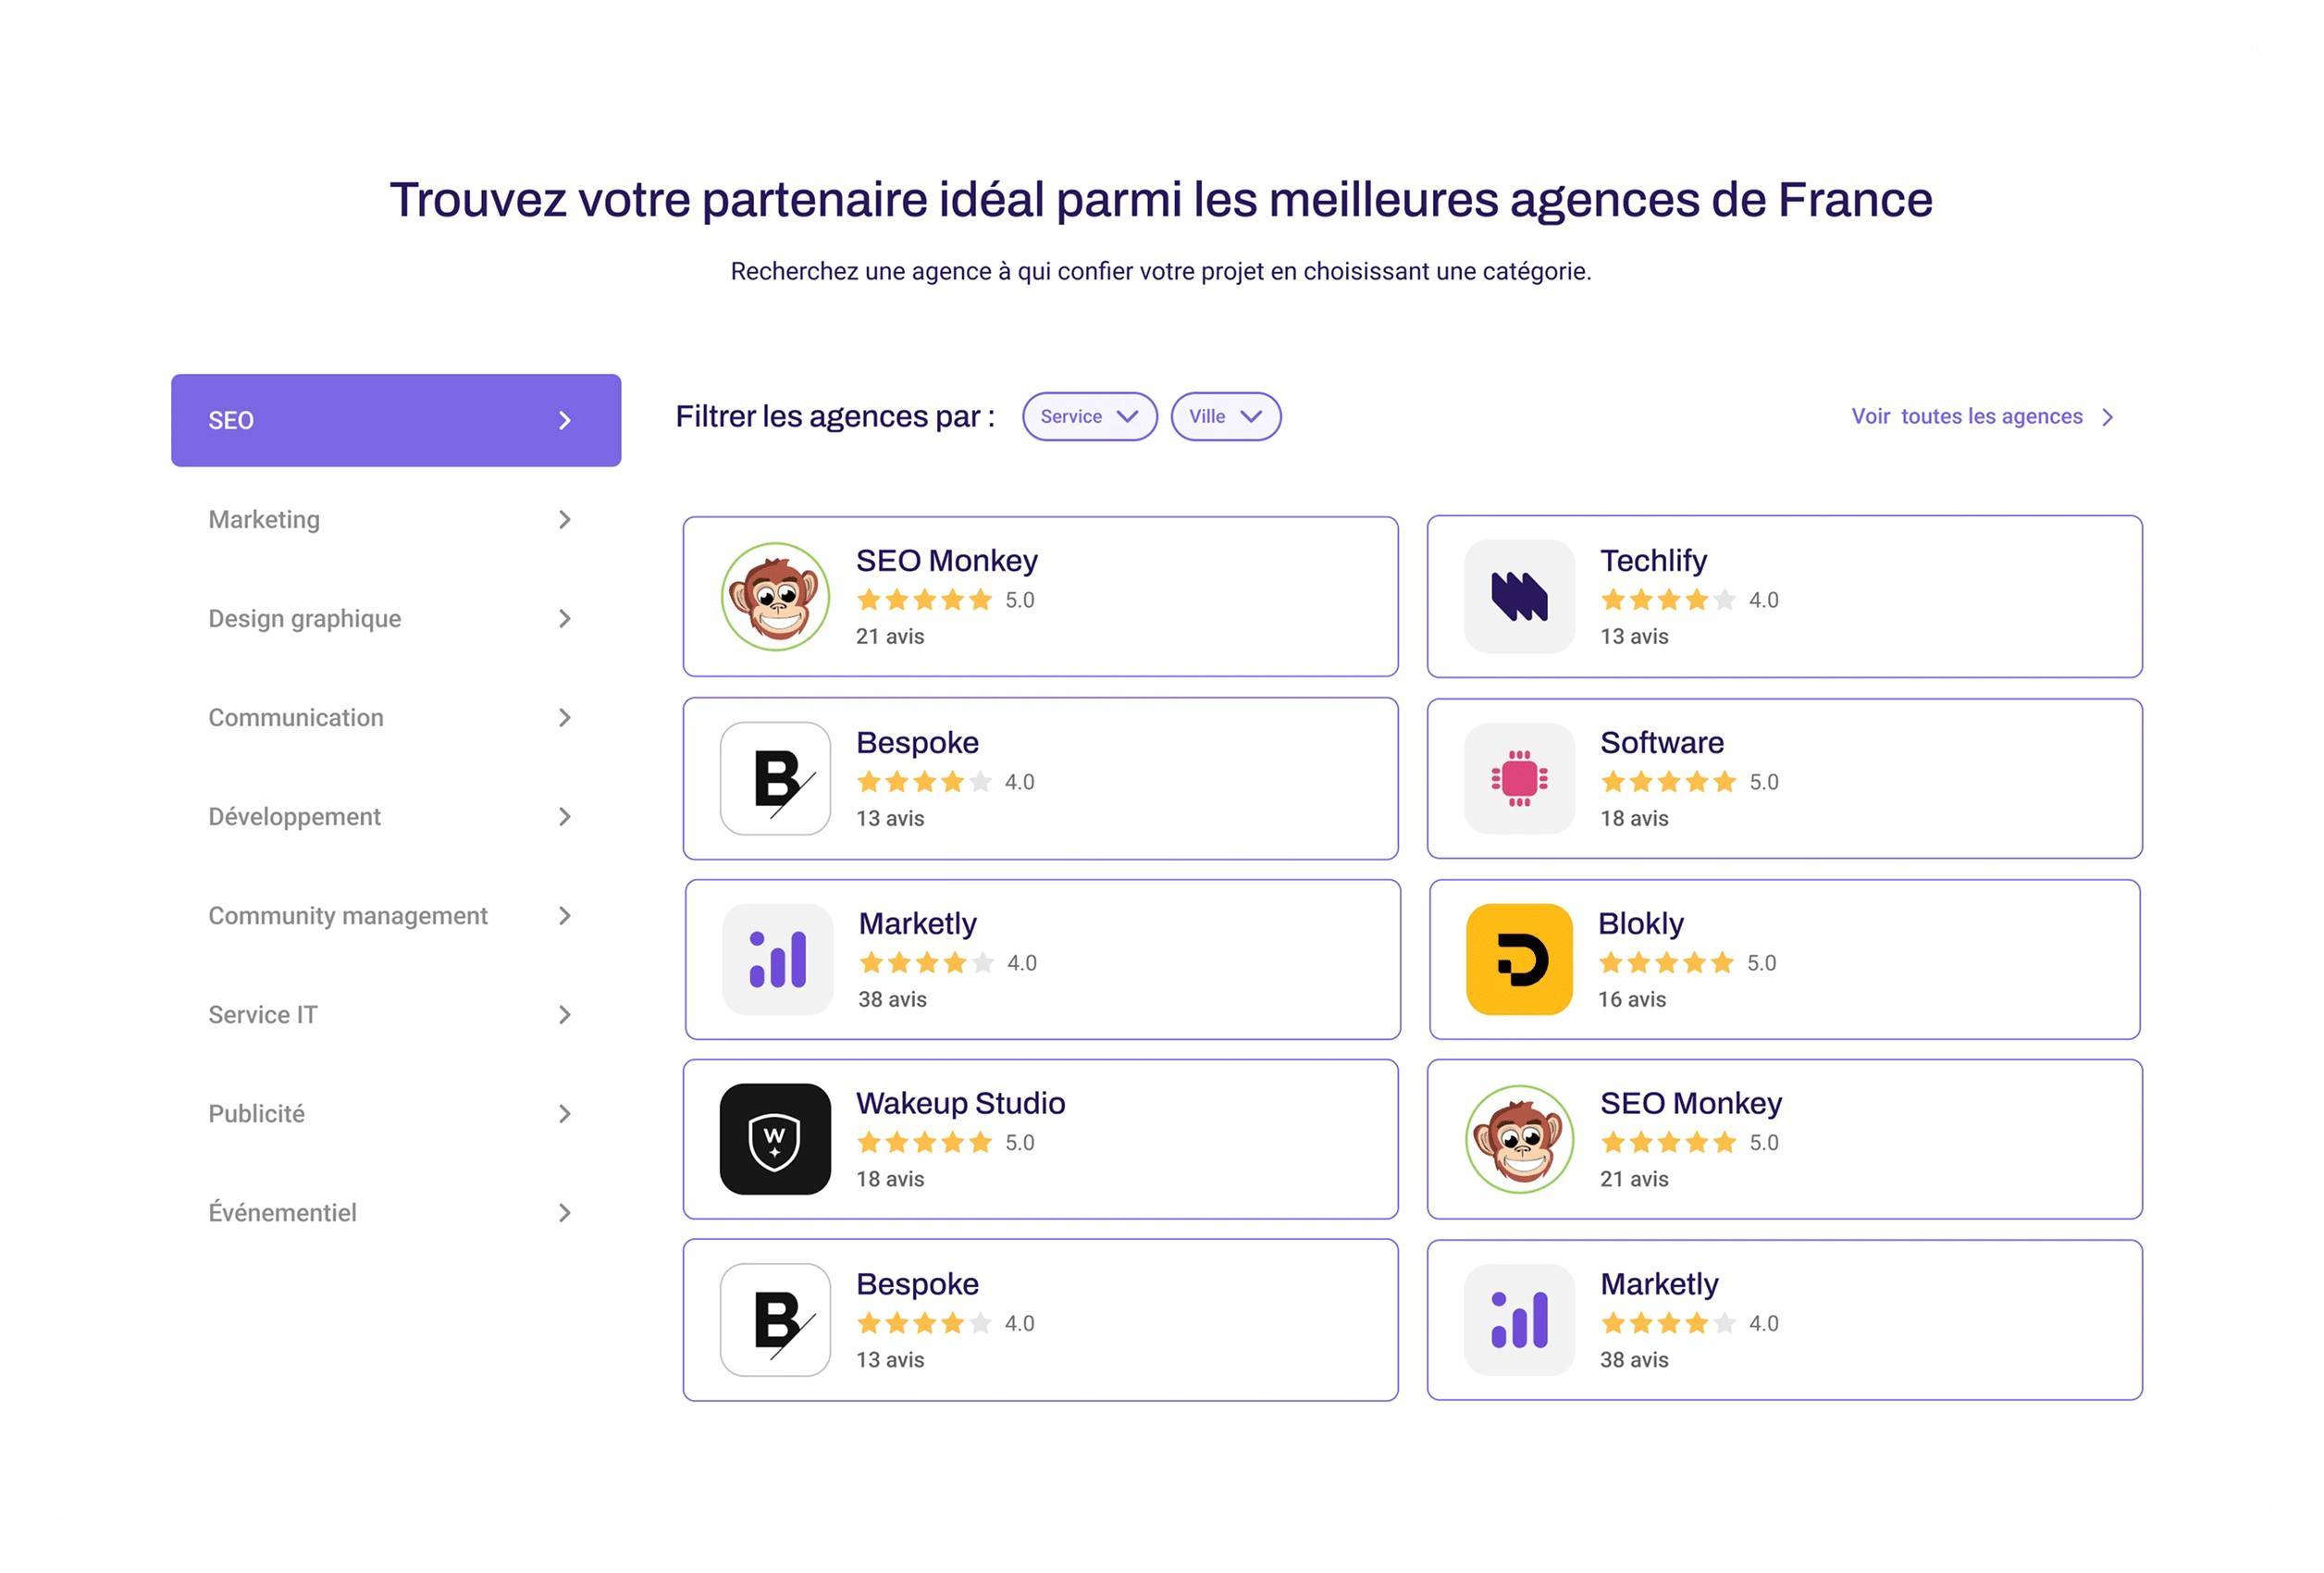
Task: Click the pink chip Software logo
Action: click(1519, 778)
